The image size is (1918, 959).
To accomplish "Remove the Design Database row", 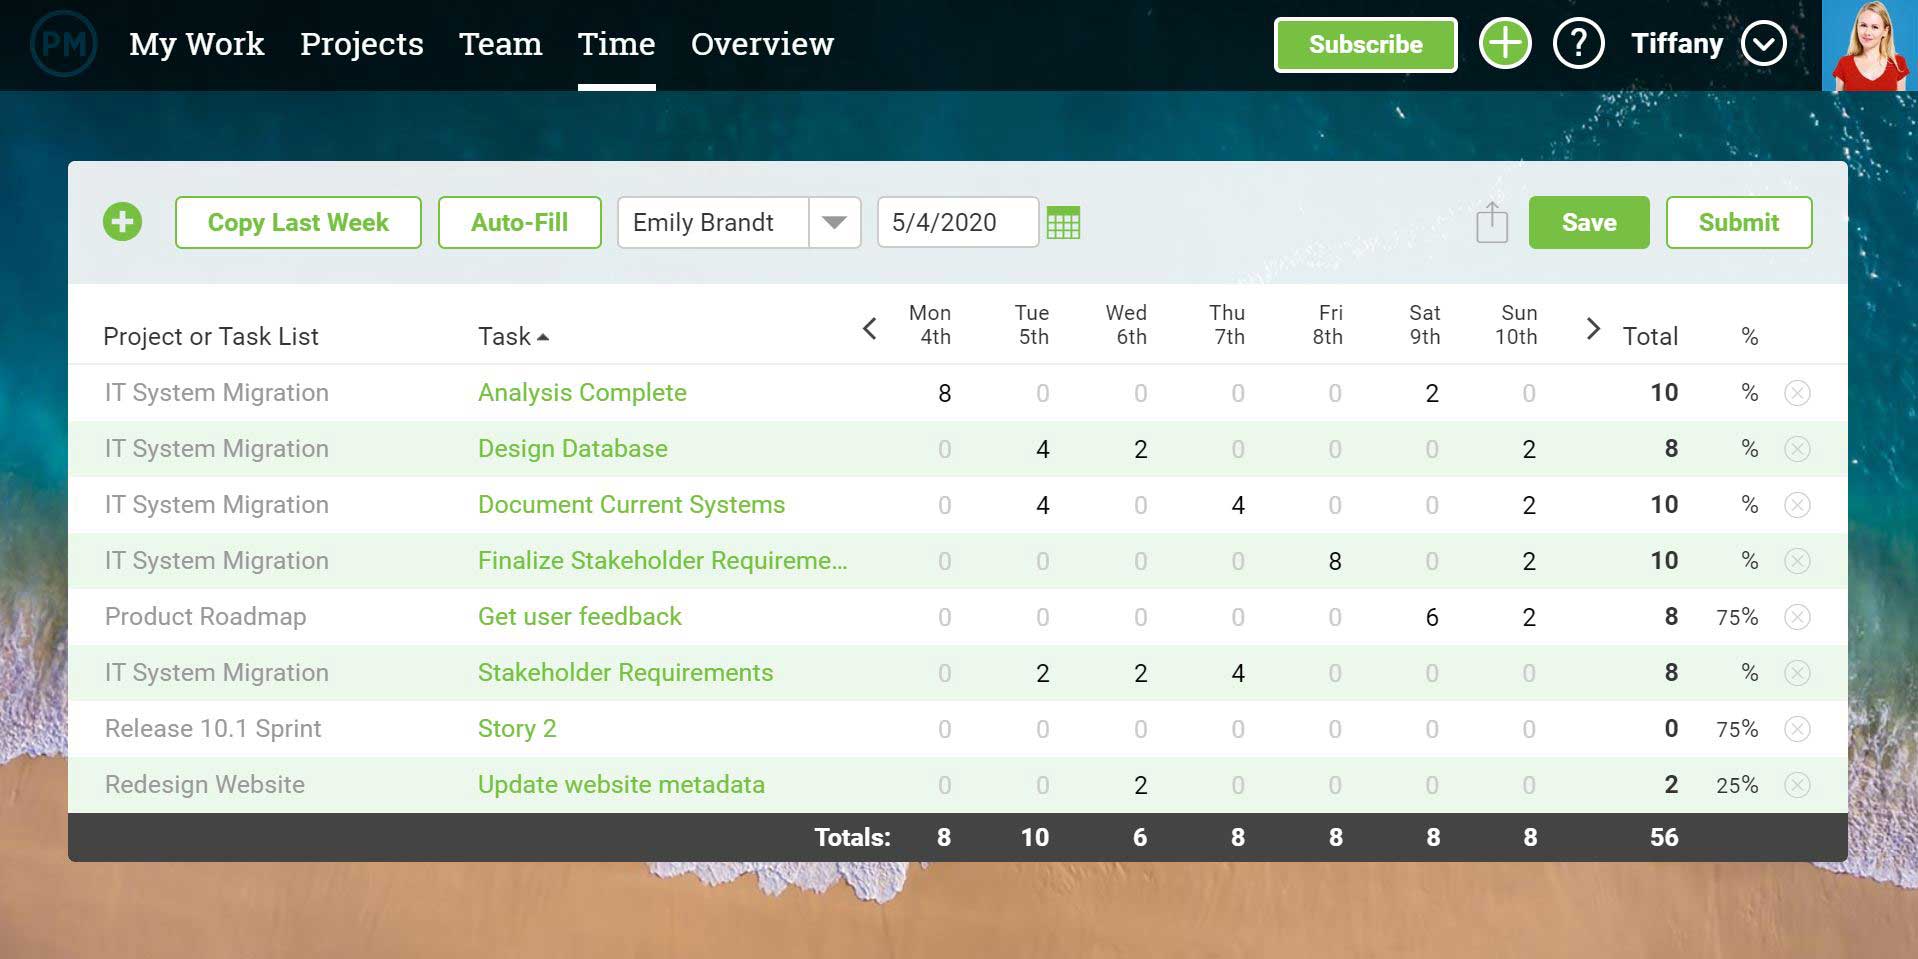I will click(x=1797, y=449).
